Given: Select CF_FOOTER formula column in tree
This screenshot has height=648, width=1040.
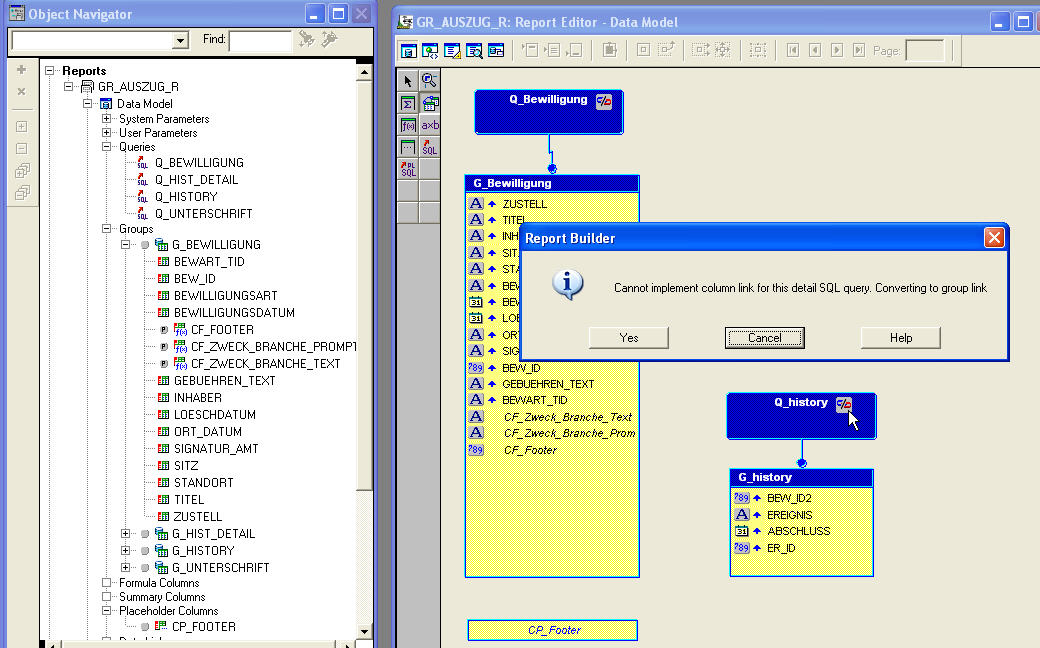Looking at the screenshot, I should 222,330.
